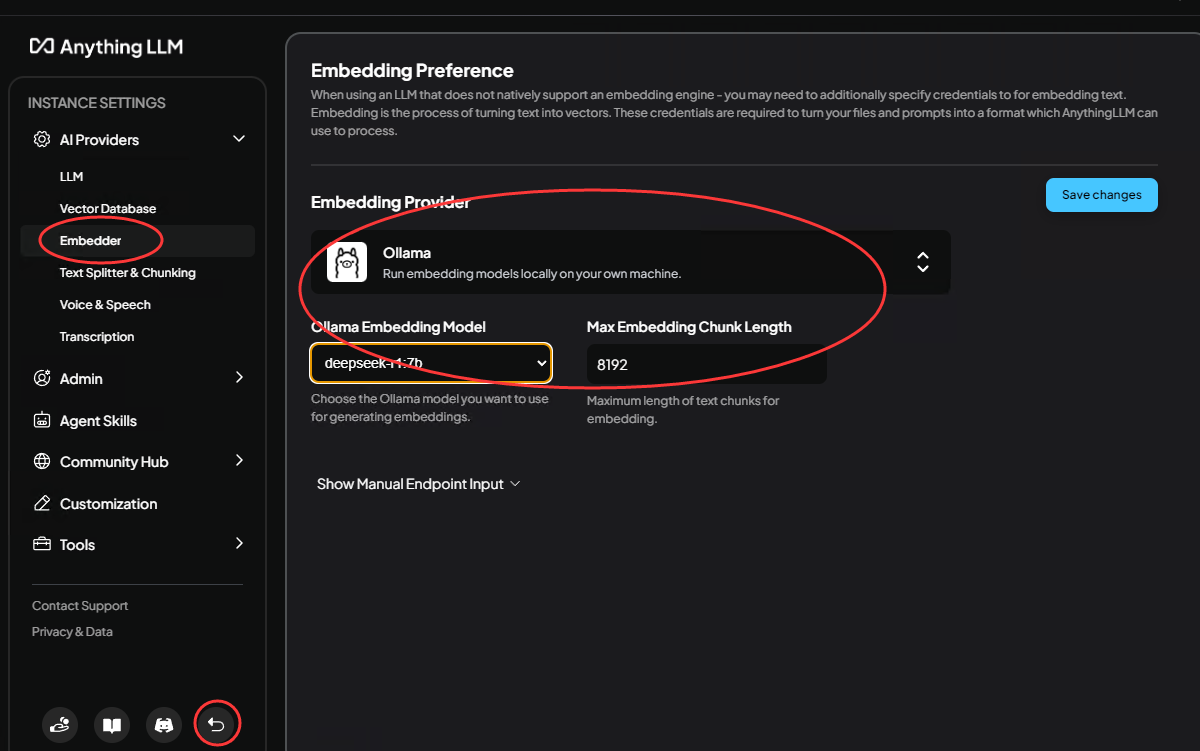Open the Contact Support link
1200x751 pixels.
(x=80, y=606)
